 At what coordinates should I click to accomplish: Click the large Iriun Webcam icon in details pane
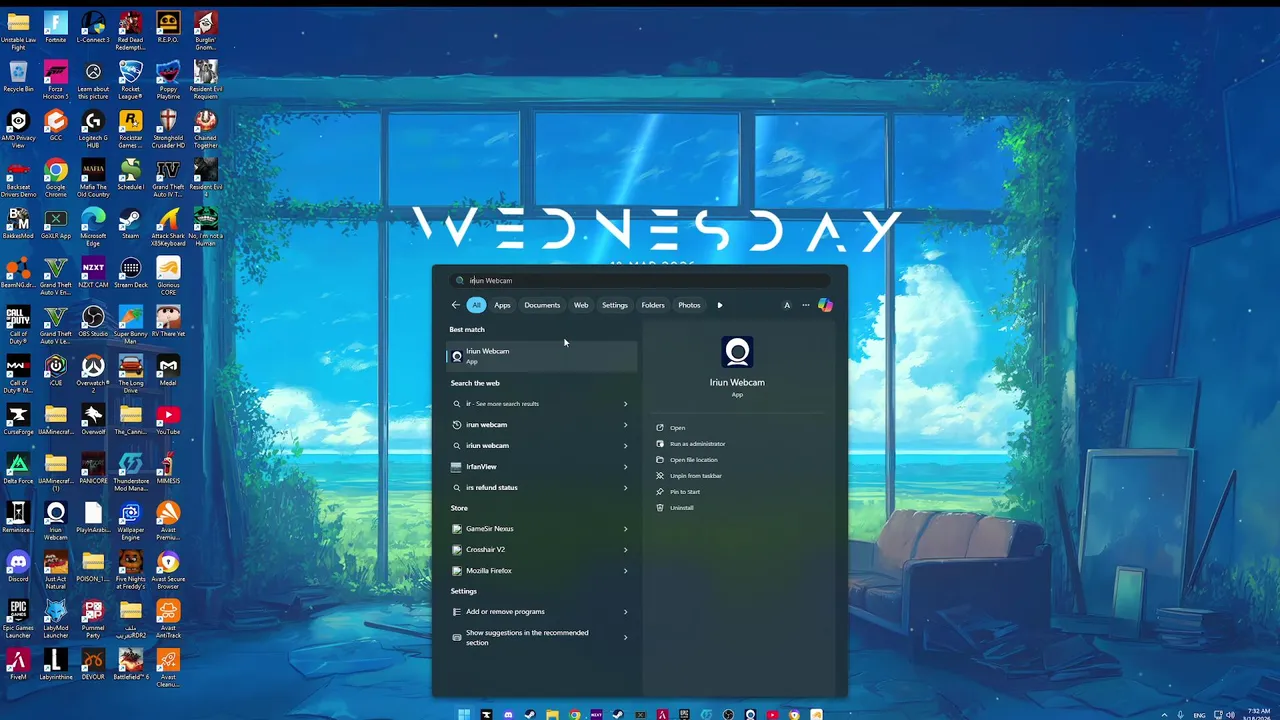[x=737, y=352]
